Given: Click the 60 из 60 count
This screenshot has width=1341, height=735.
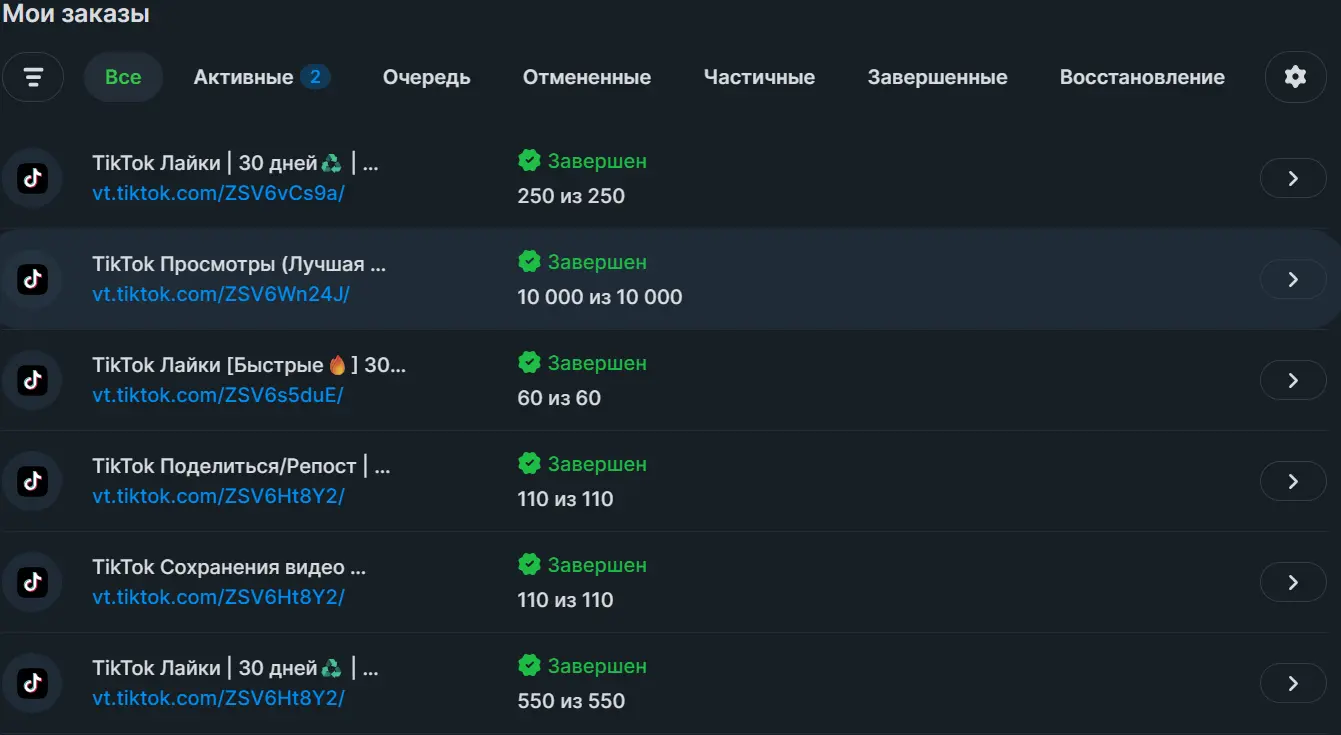Looking at the screenshot, I should [x=559, y=398].
